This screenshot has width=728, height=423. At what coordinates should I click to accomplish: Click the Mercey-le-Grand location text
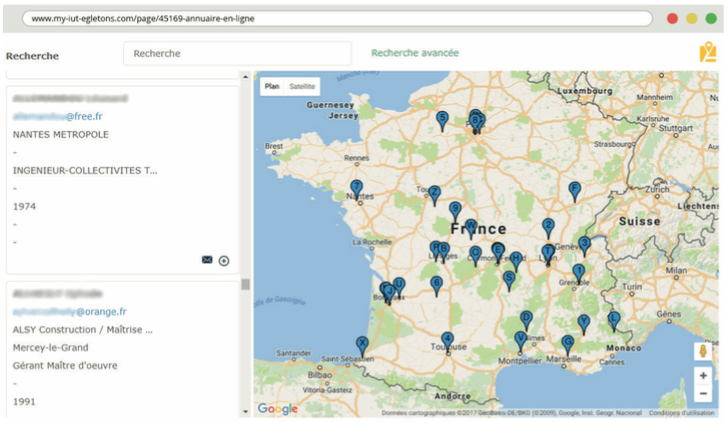click(51, 348)
